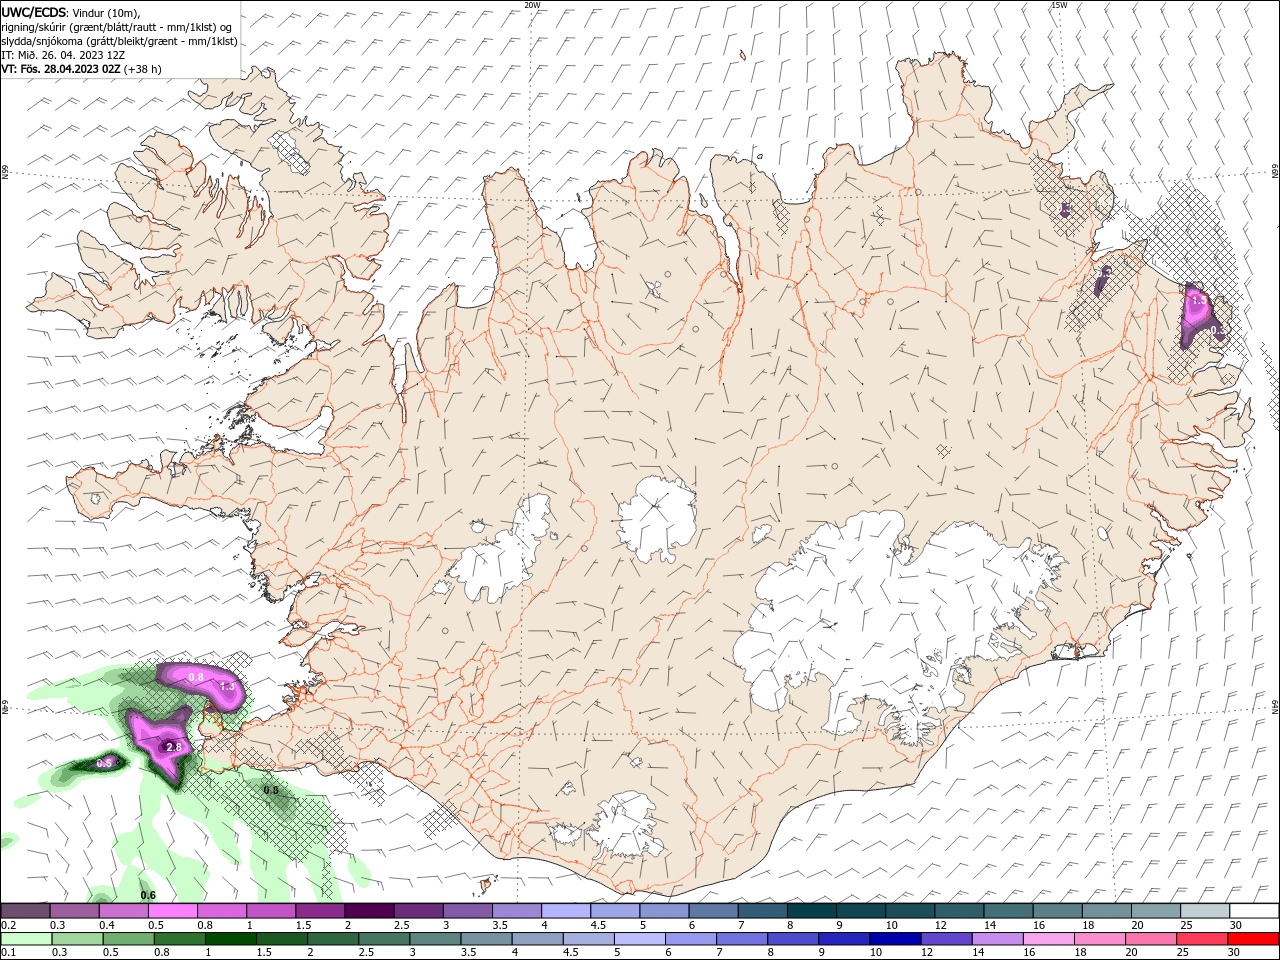1280x960 pixels.
Task: Click lower legend swatch between 10 and 12
Action: point(895,939)
